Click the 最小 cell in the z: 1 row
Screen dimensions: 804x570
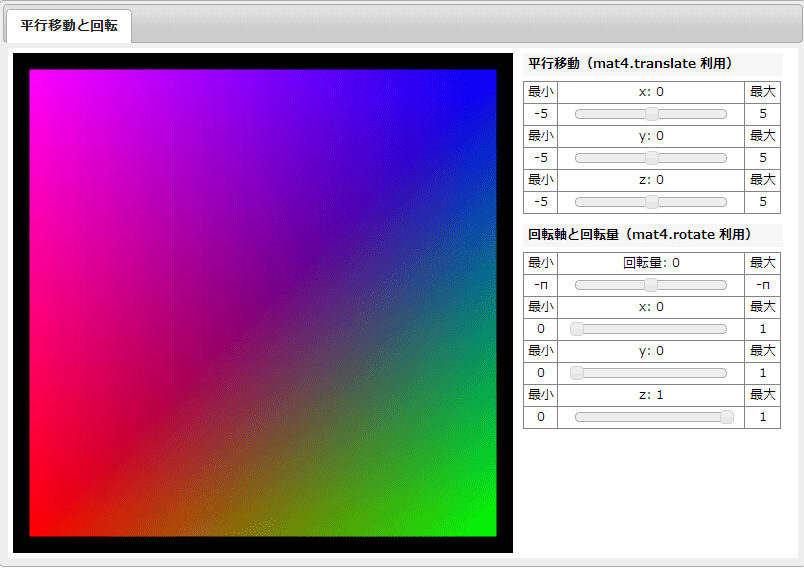pyautogui.click(x=541, y=395)
